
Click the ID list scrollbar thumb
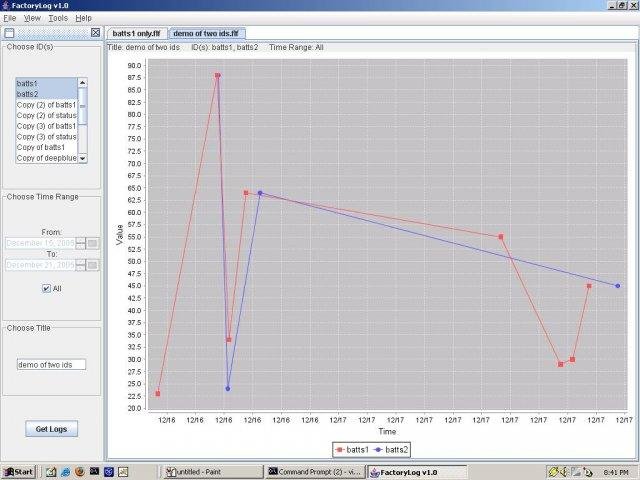click(x=82, y=106)
